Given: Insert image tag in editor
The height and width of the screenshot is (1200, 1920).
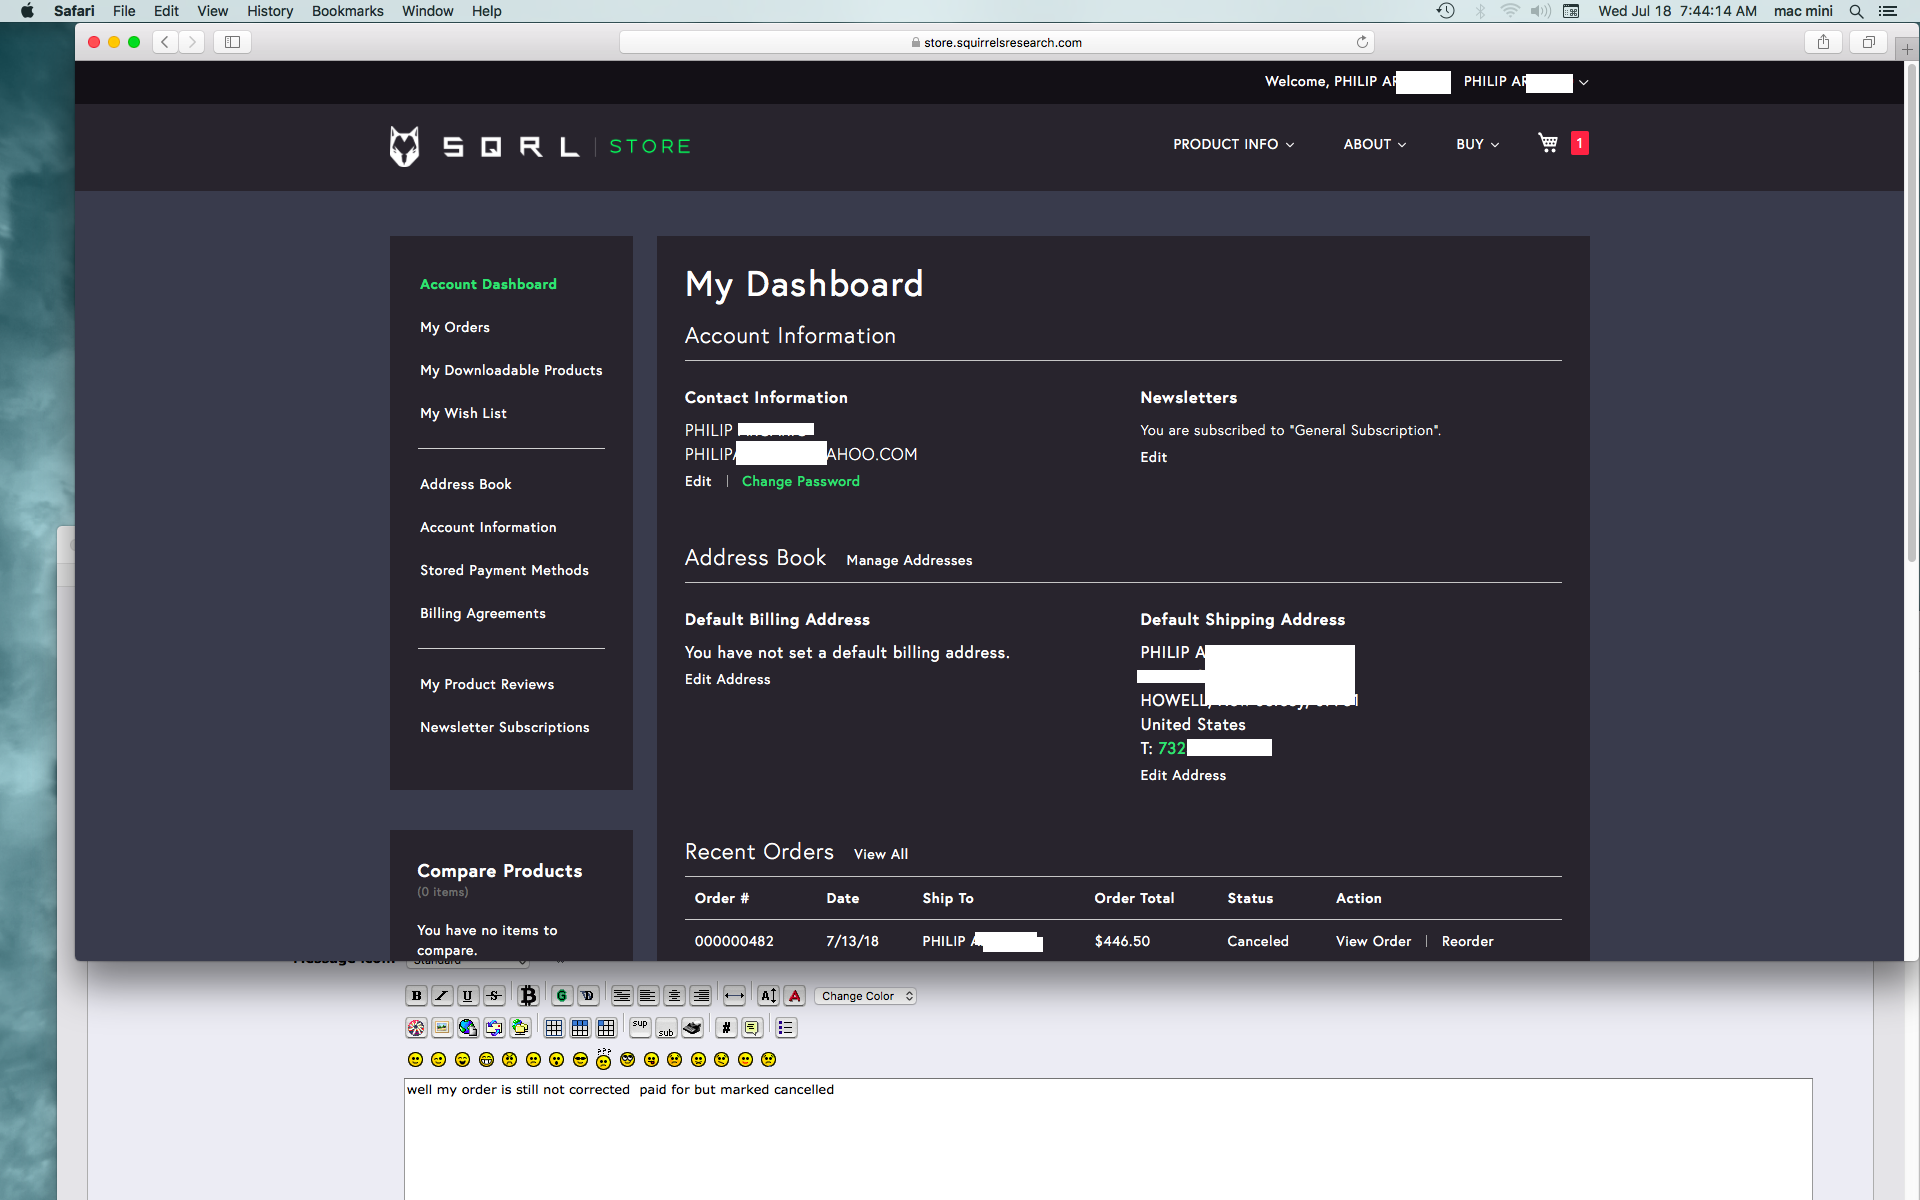Looking at the screenshot, I should click(x=442, y=1028).
